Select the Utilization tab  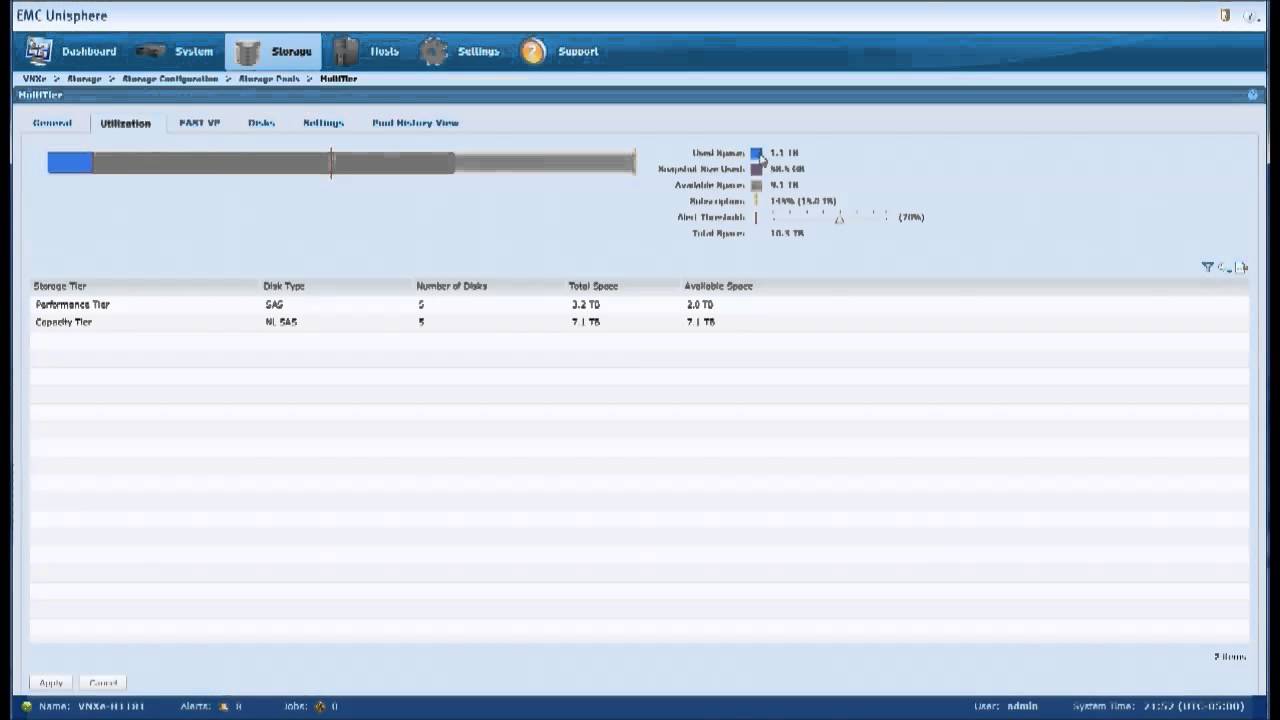[125, 123]
